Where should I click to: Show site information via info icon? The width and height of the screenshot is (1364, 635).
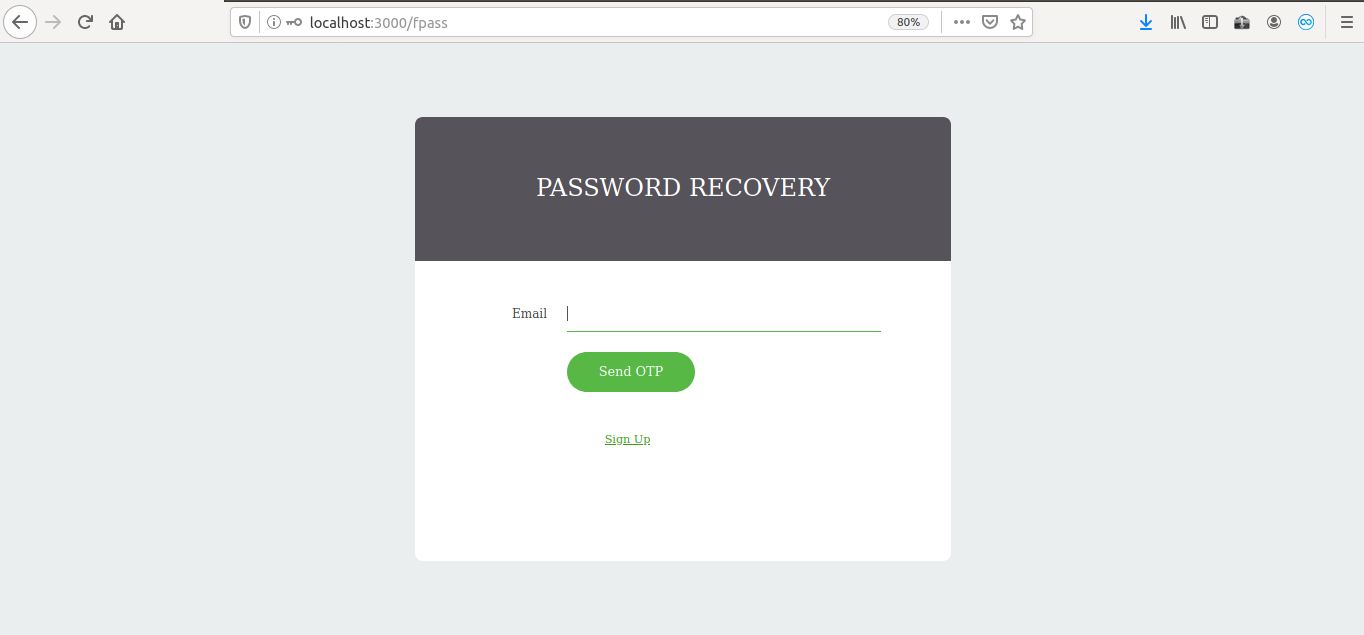click(273, 22)
